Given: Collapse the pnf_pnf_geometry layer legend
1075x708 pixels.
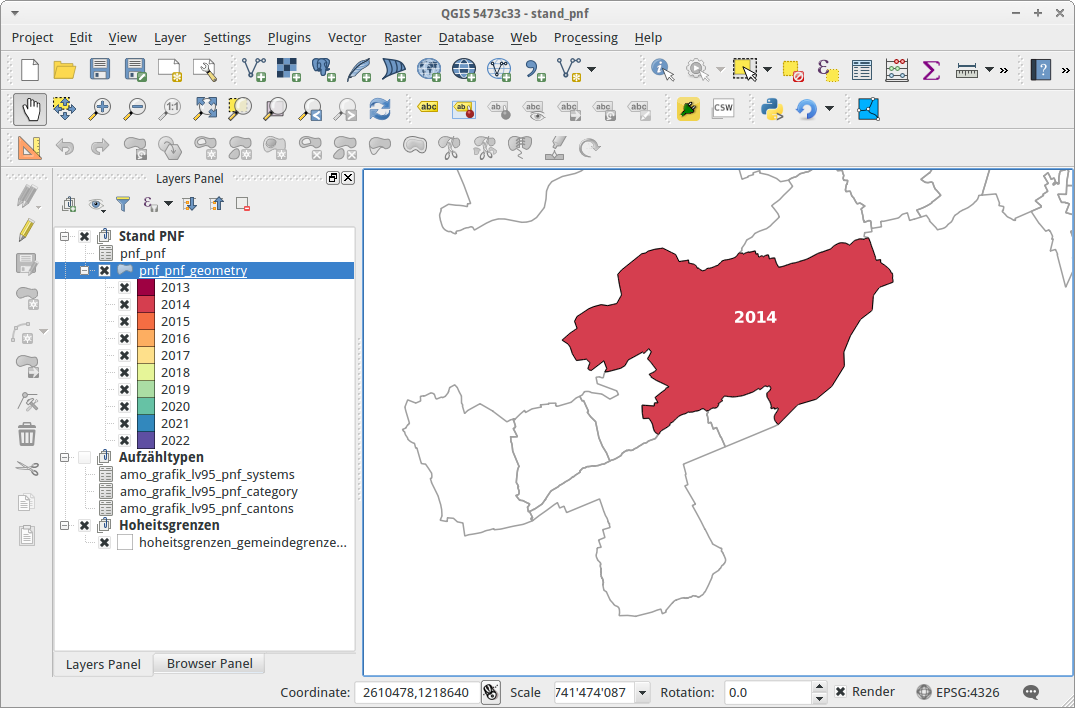Looking at the screenshot, I should [84, 271].
